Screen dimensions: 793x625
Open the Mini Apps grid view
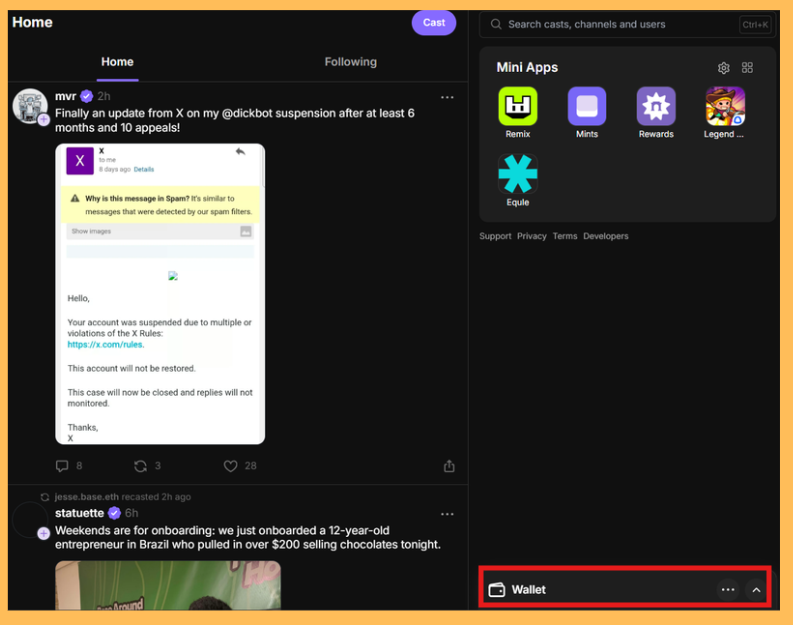747,68
